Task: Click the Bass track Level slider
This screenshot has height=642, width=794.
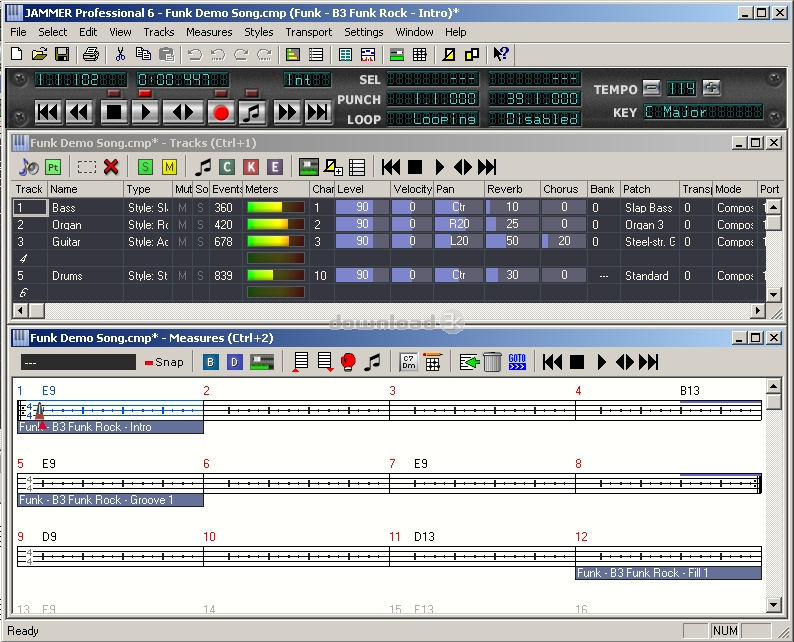Action: [x=362, y=207]
